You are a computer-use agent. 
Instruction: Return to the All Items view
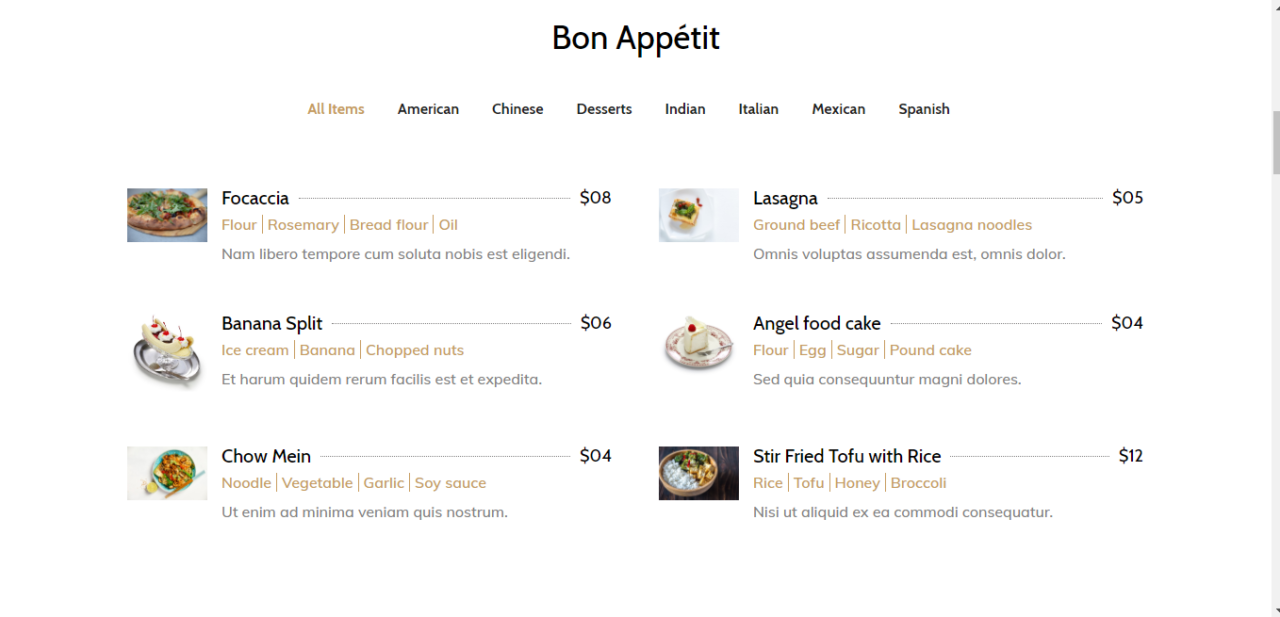coord(335,108)
